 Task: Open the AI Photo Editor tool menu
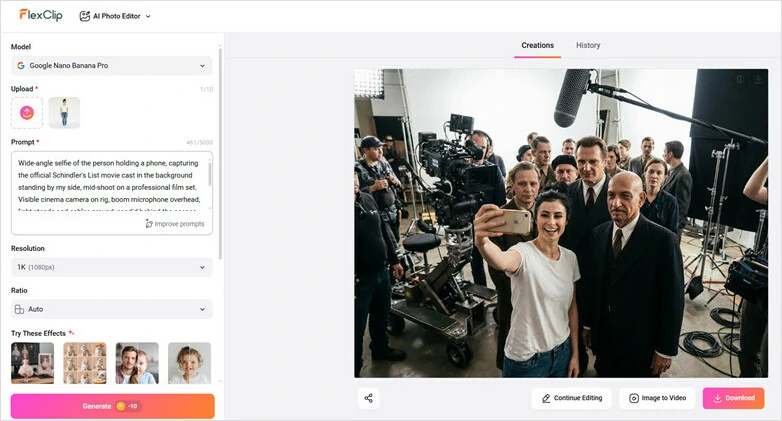pos(115,16)
